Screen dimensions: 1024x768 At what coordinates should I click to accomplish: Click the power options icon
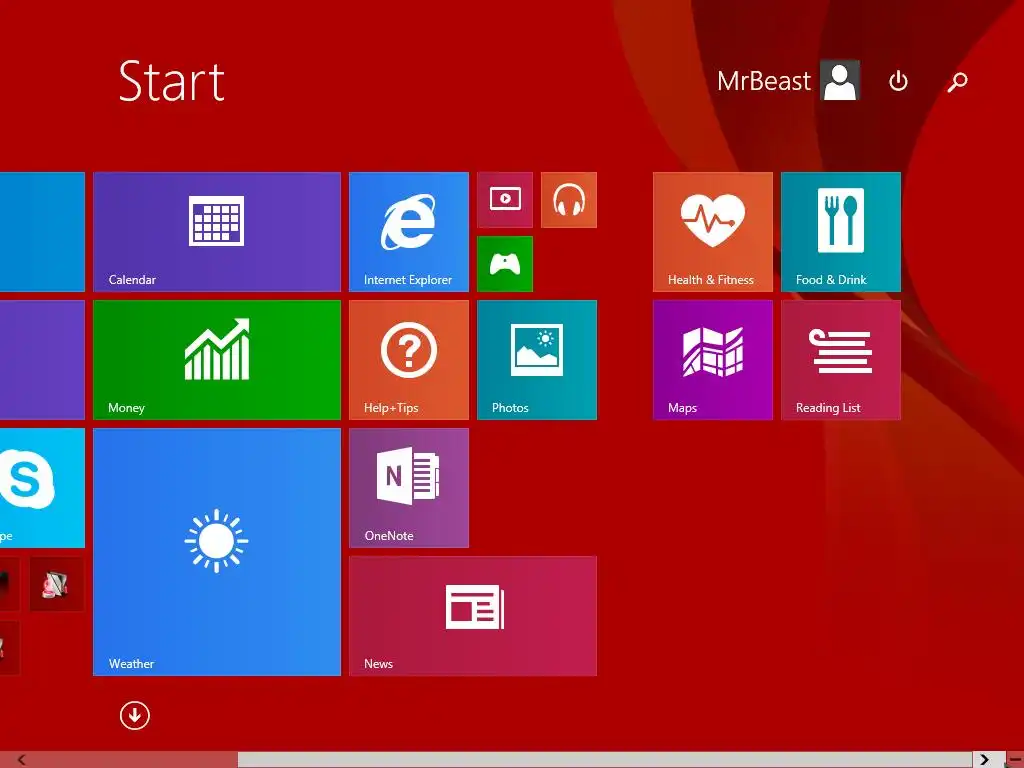point(899,82)
